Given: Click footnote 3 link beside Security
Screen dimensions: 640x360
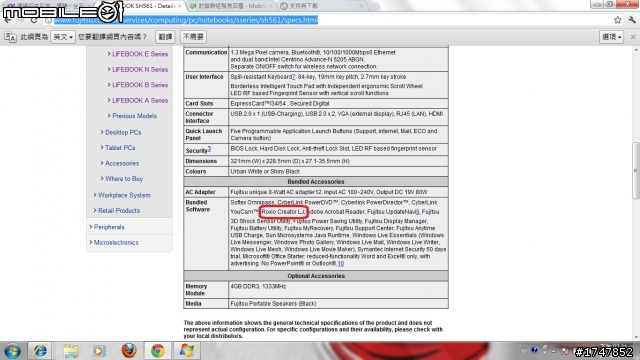Looking at the screenshot, I should coord(209,149).
